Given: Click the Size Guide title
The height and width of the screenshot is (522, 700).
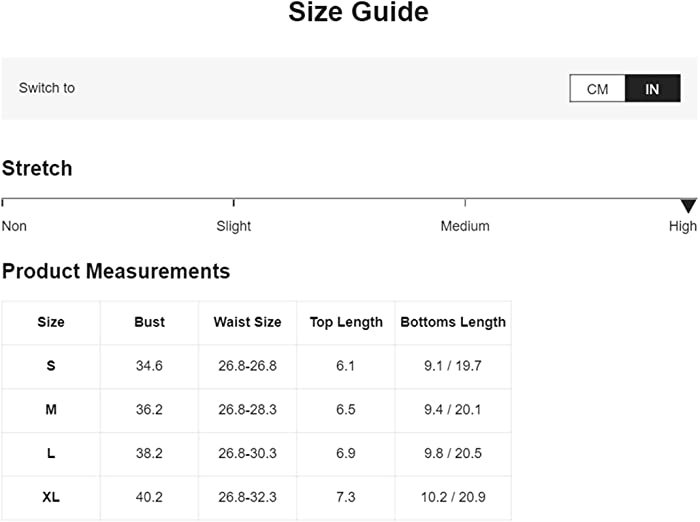Looking at the screenshot, I should (x=358, y=12).
